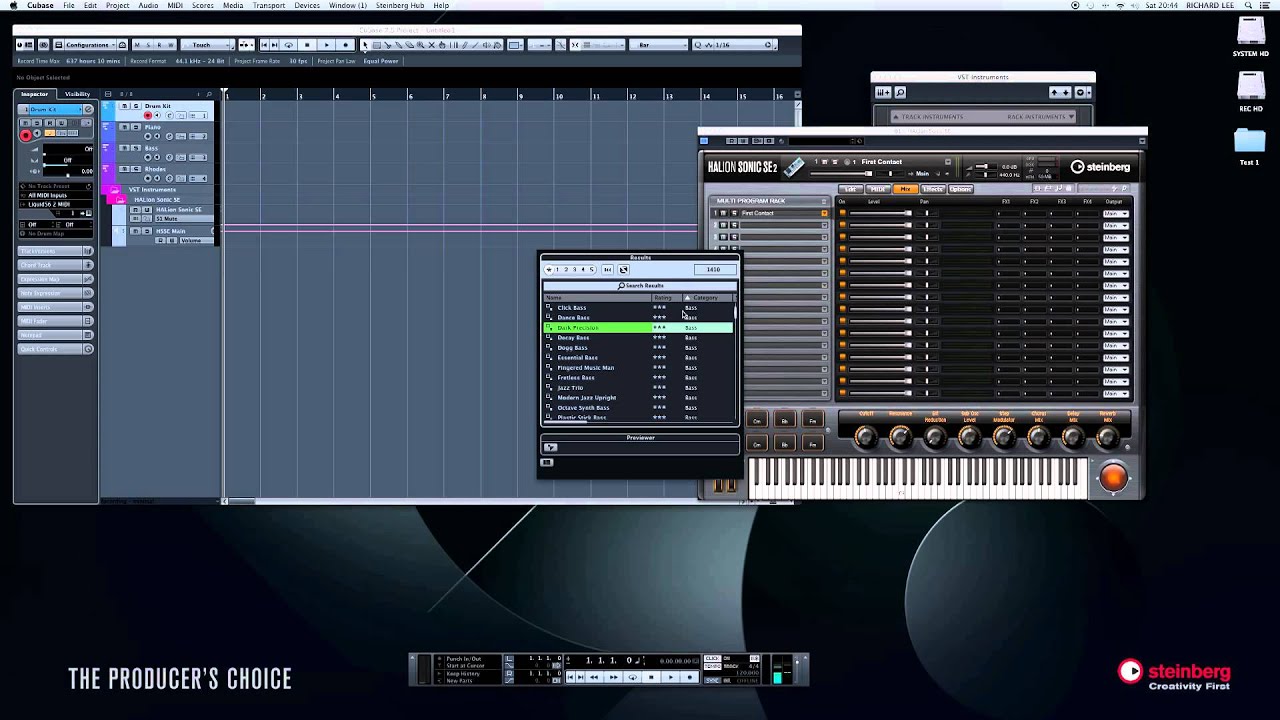Click the Resonance quick control knob
The image size is (1280, 720).
pos(900,436)
